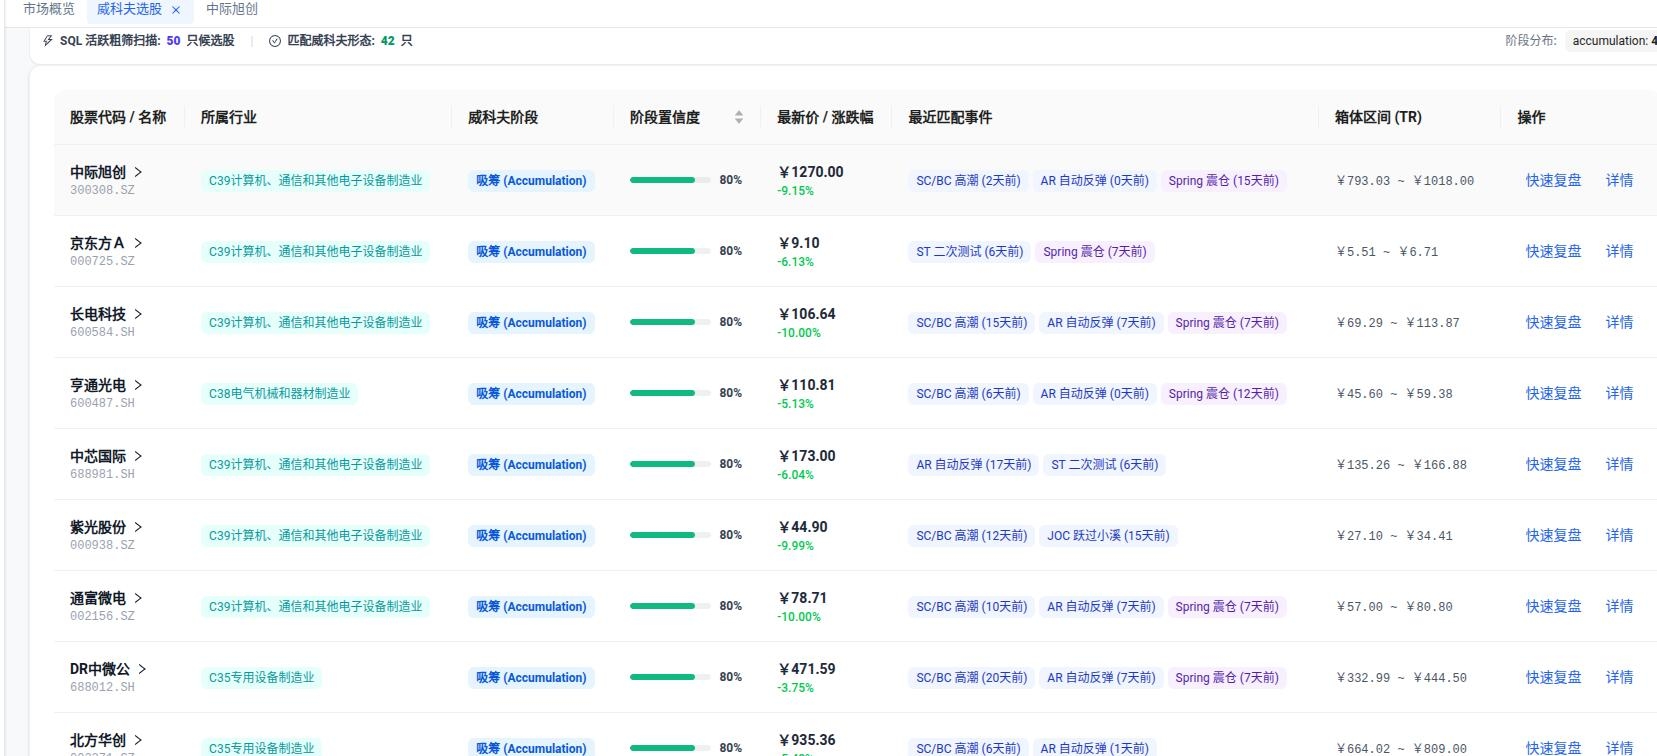This screenshot has width=1657, height=756.
Task: Click the chevron next to 京东方A
Action: tap(138, 243)
